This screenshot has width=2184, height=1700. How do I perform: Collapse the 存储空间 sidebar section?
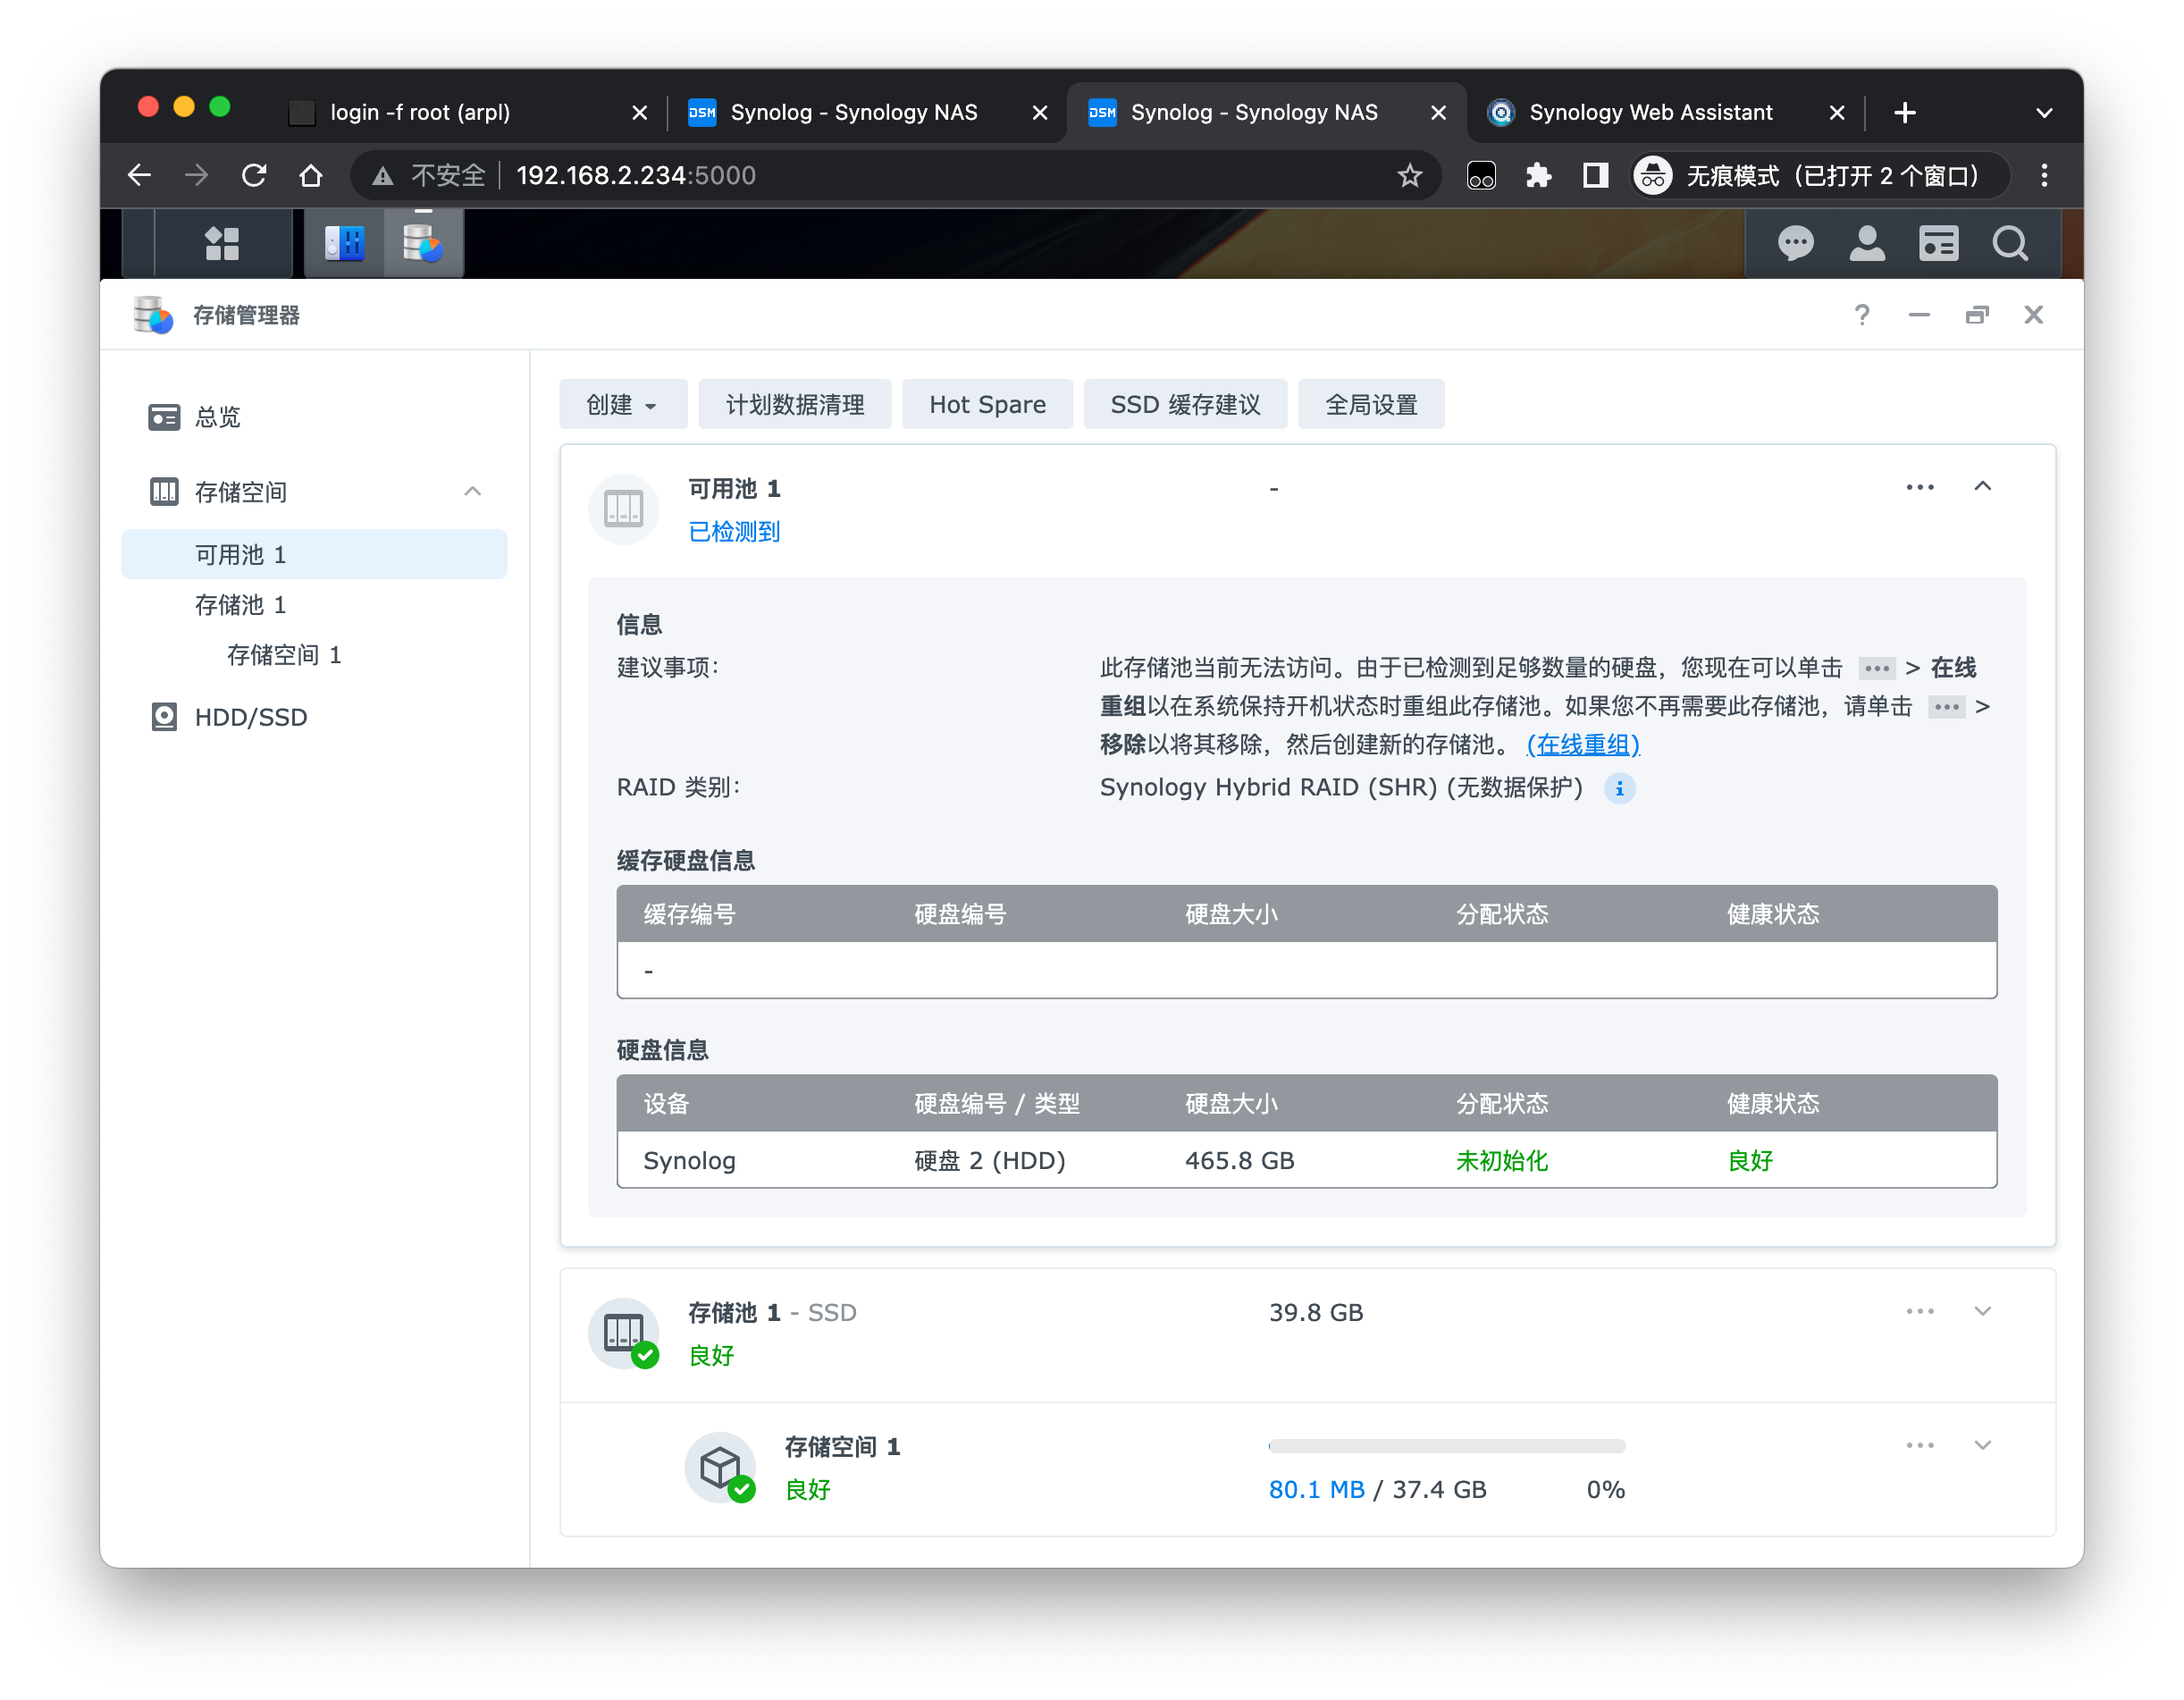pos(473,491)
